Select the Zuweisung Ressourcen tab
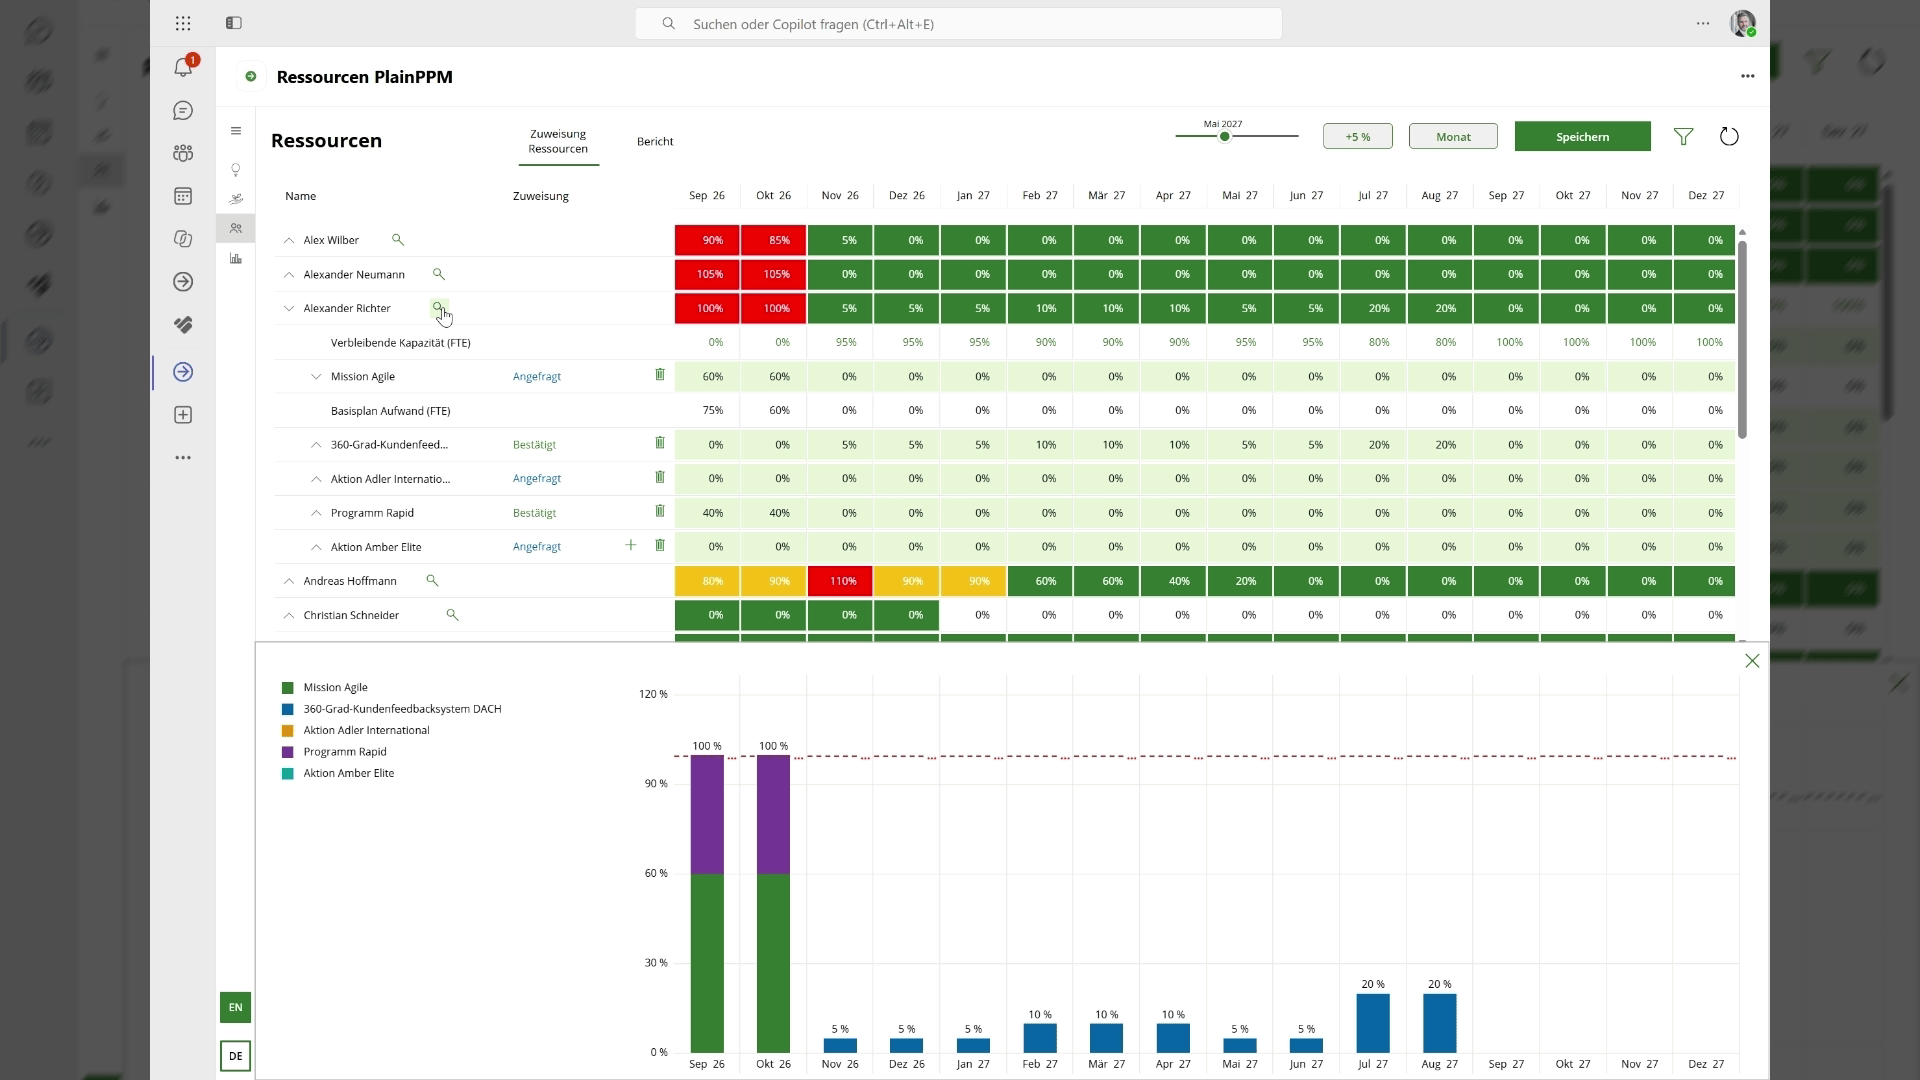Viewport: 1920px width, 1080px height. (x=558, y=141)
